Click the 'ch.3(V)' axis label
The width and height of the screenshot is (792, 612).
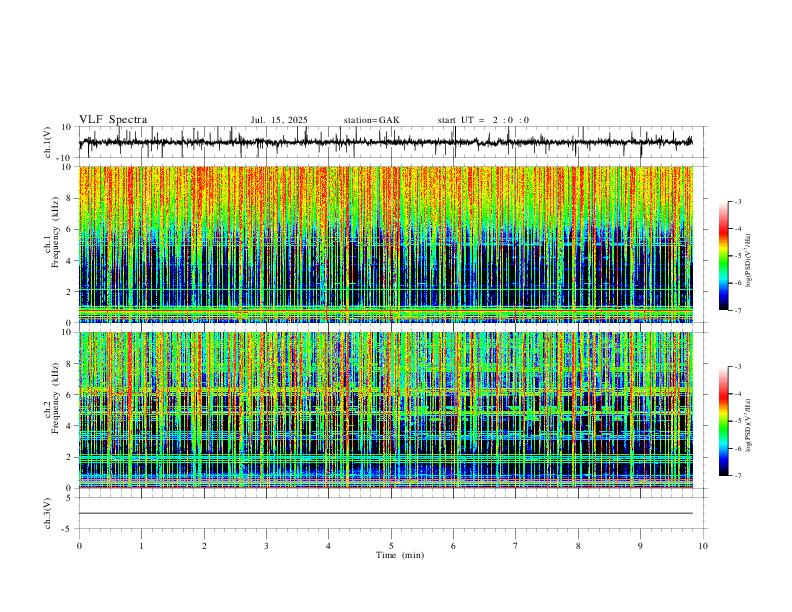click(48, 513)
